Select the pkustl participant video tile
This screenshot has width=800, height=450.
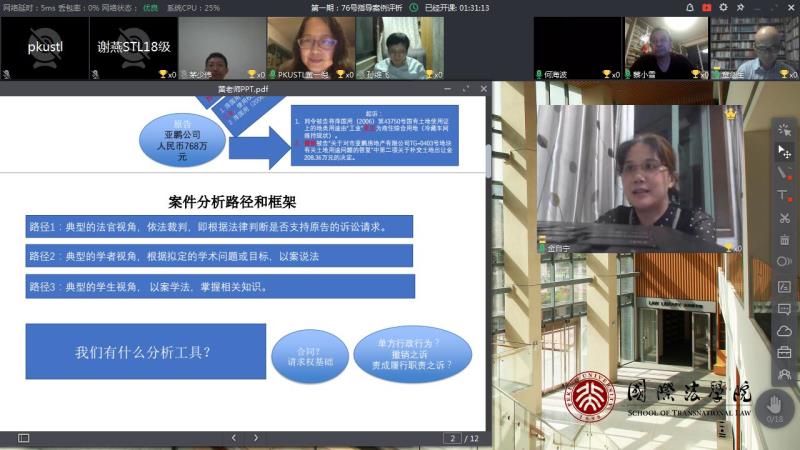44,49
